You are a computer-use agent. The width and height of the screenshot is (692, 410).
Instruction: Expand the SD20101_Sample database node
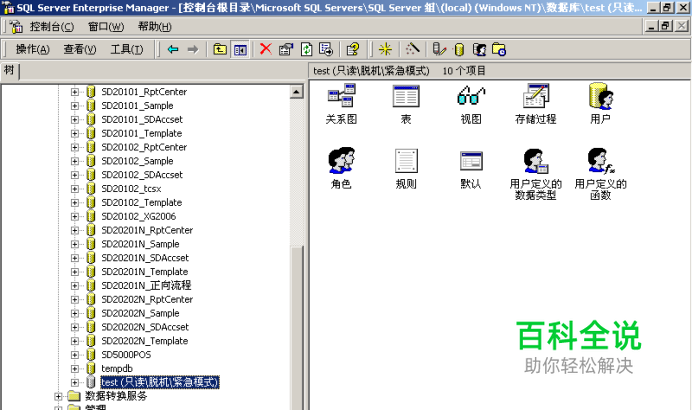75,106
